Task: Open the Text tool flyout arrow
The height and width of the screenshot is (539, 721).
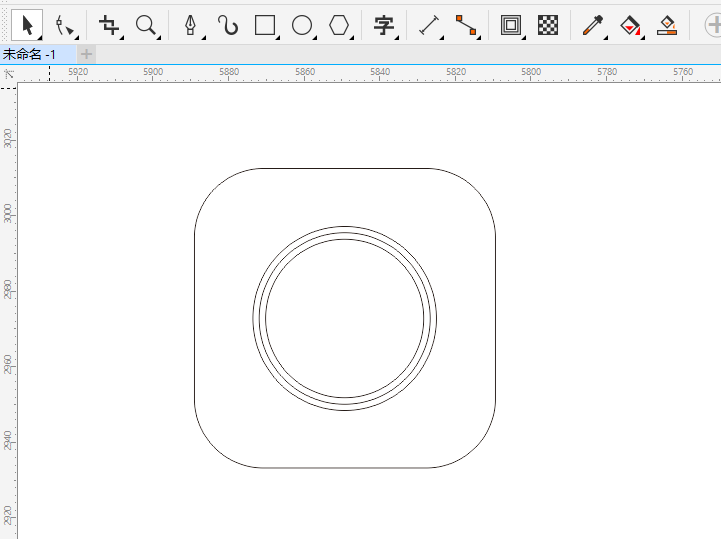Action: 397,37
